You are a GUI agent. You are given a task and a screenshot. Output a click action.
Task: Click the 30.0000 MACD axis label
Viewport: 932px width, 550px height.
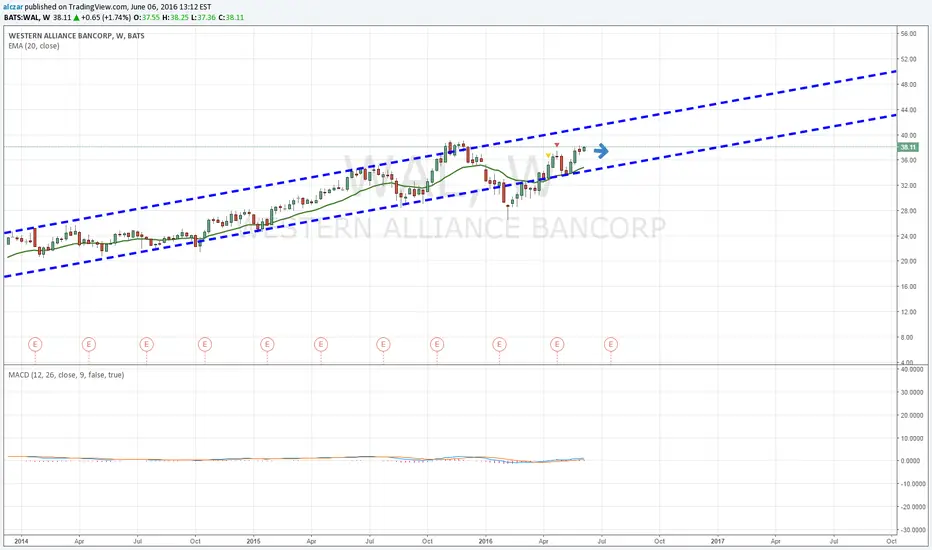(x=913, y=392)
